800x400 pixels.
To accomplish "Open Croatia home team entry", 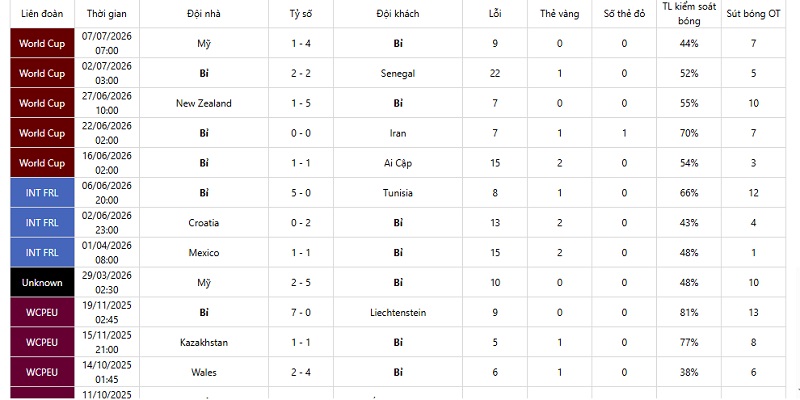I will [204, 223].
